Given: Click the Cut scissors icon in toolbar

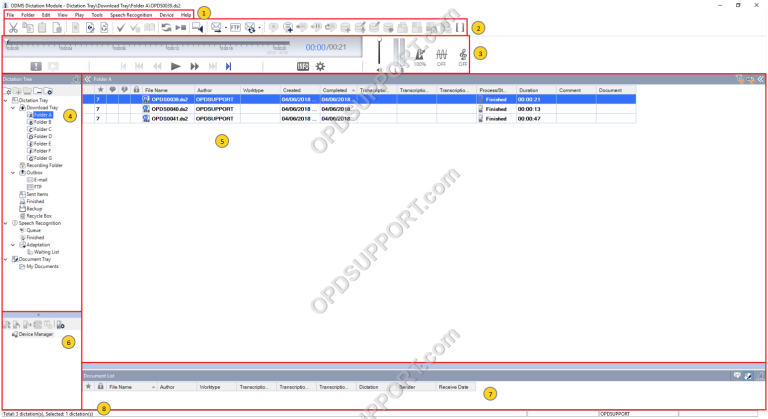Looking at the screenshot, I should (13, 28).
